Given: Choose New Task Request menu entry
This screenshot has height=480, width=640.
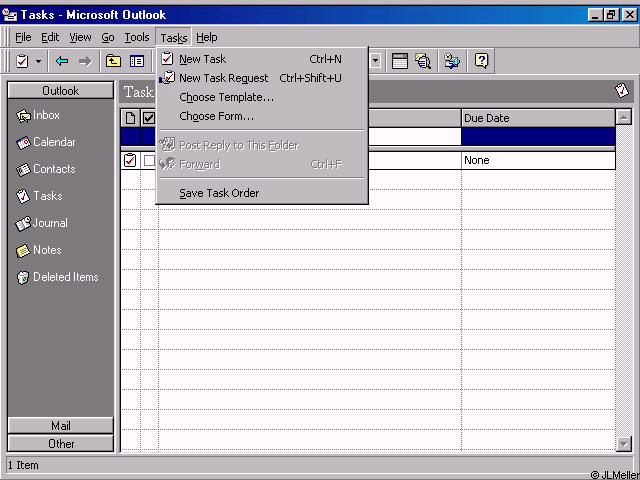Looking at the screenshot, I should 262,78.
